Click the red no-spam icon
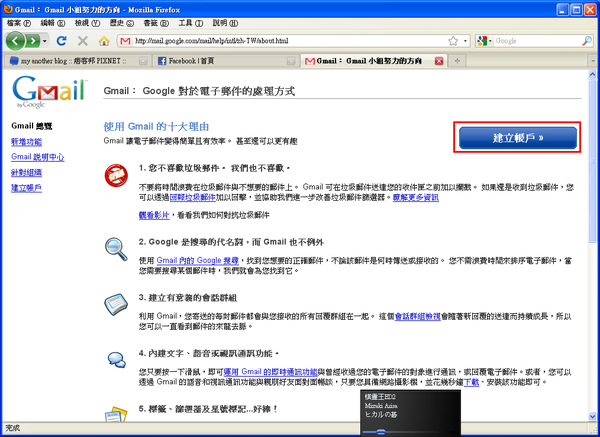The image size is (600, 437). pyautogui.click(x=116, y=176)
